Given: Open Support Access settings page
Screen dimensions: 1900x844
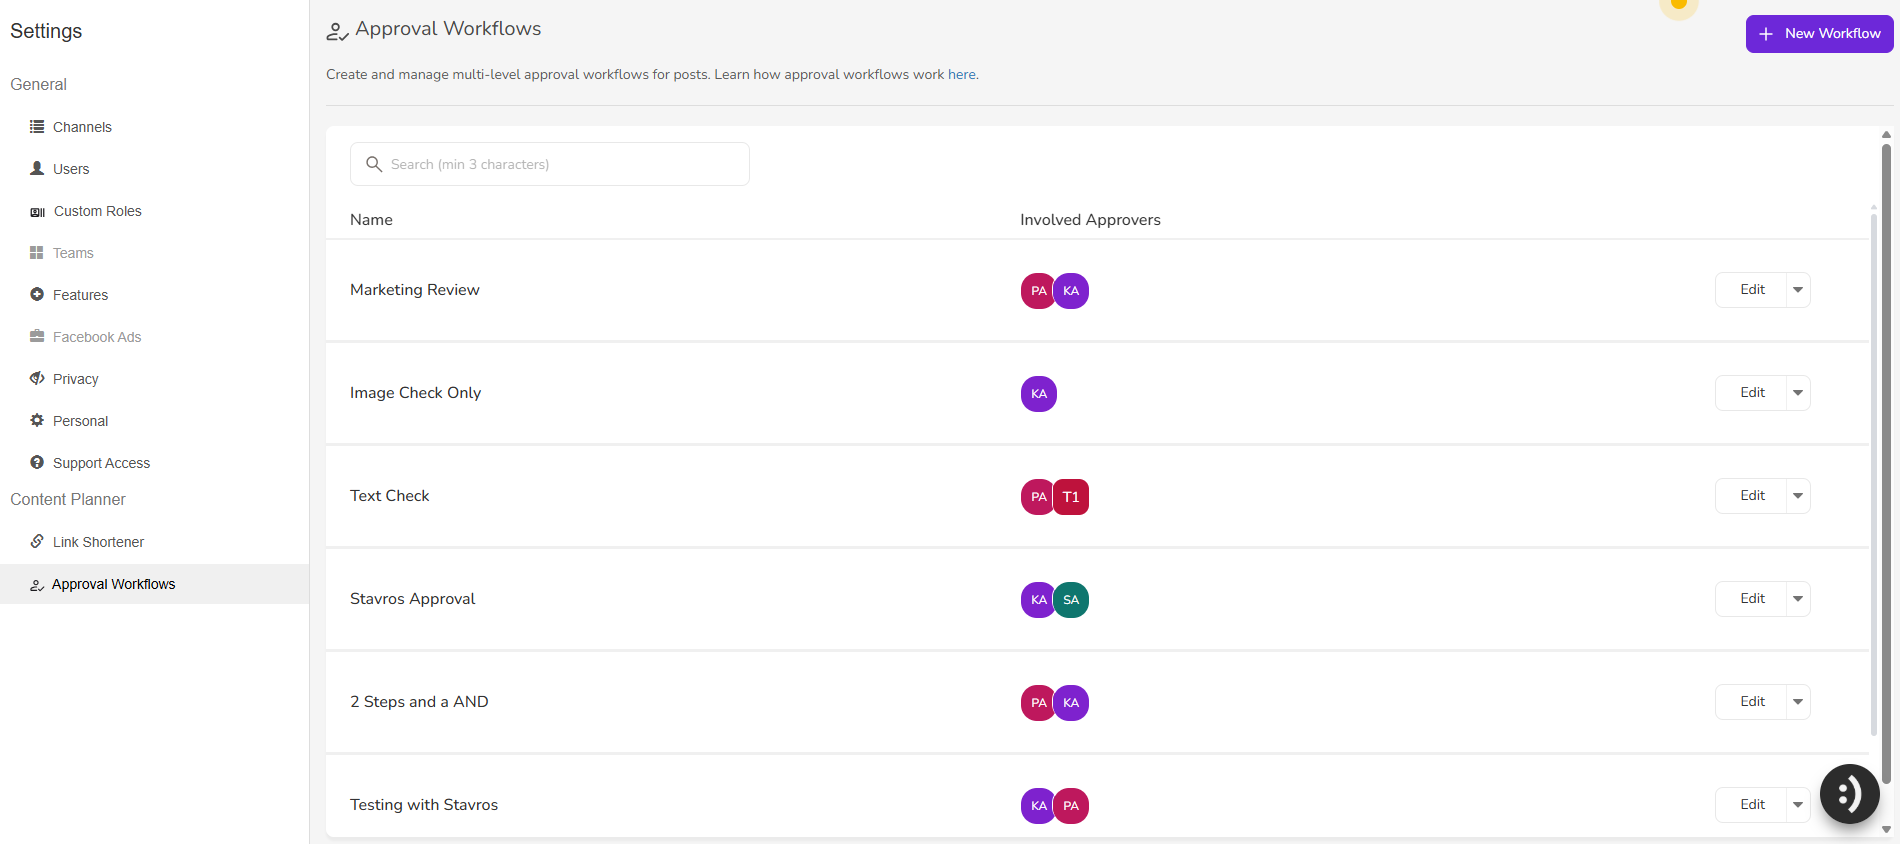Looking at the screenshot, I should (x=101, y=463).
